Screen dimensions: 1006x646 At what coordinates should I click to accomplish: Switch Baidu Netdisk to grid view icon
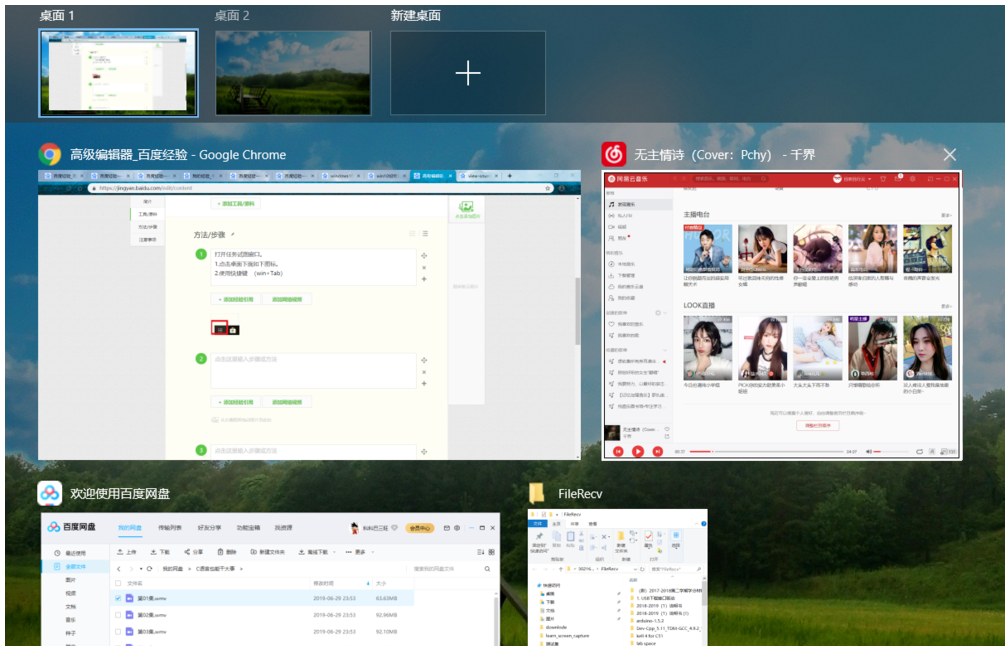point(491,552)
